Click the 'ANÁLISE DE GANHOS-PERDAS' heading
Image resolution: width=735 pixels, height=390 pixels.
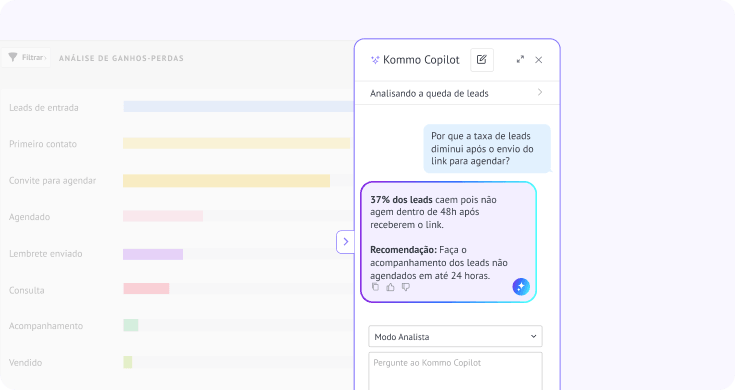[x=121, y=58]
